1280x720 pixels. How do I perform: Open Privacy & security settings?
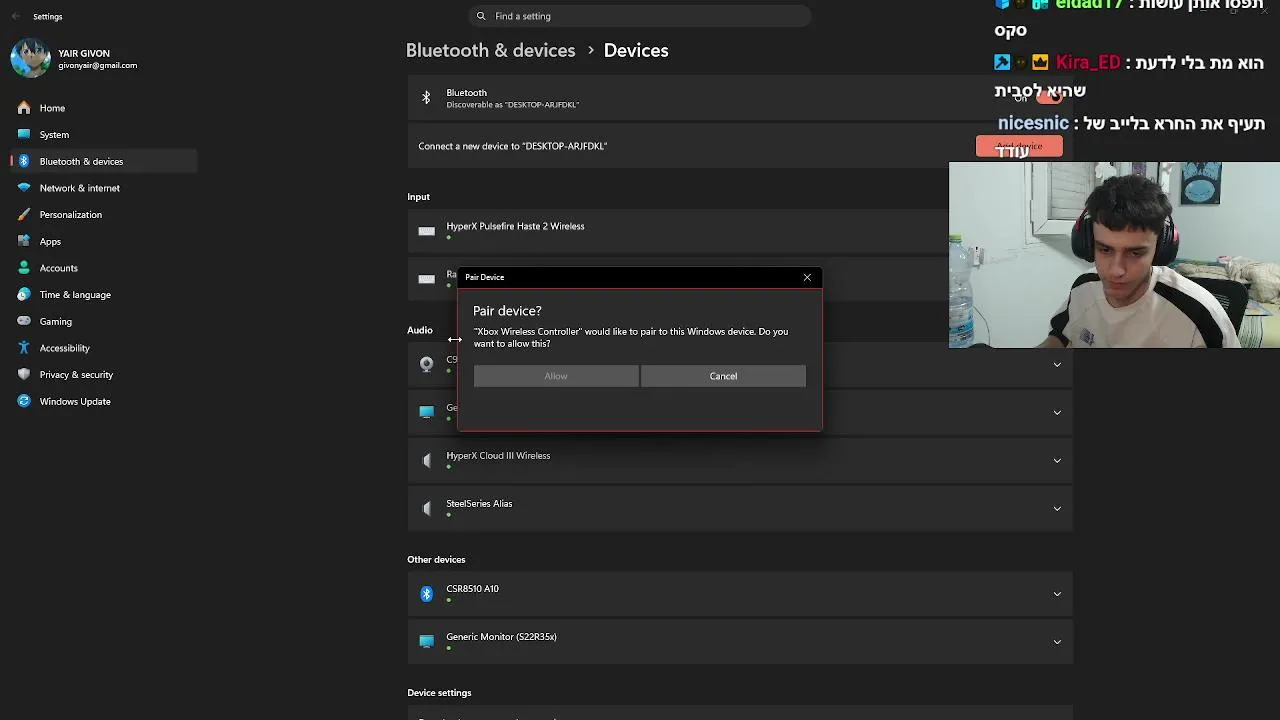(x=76, y=375)
